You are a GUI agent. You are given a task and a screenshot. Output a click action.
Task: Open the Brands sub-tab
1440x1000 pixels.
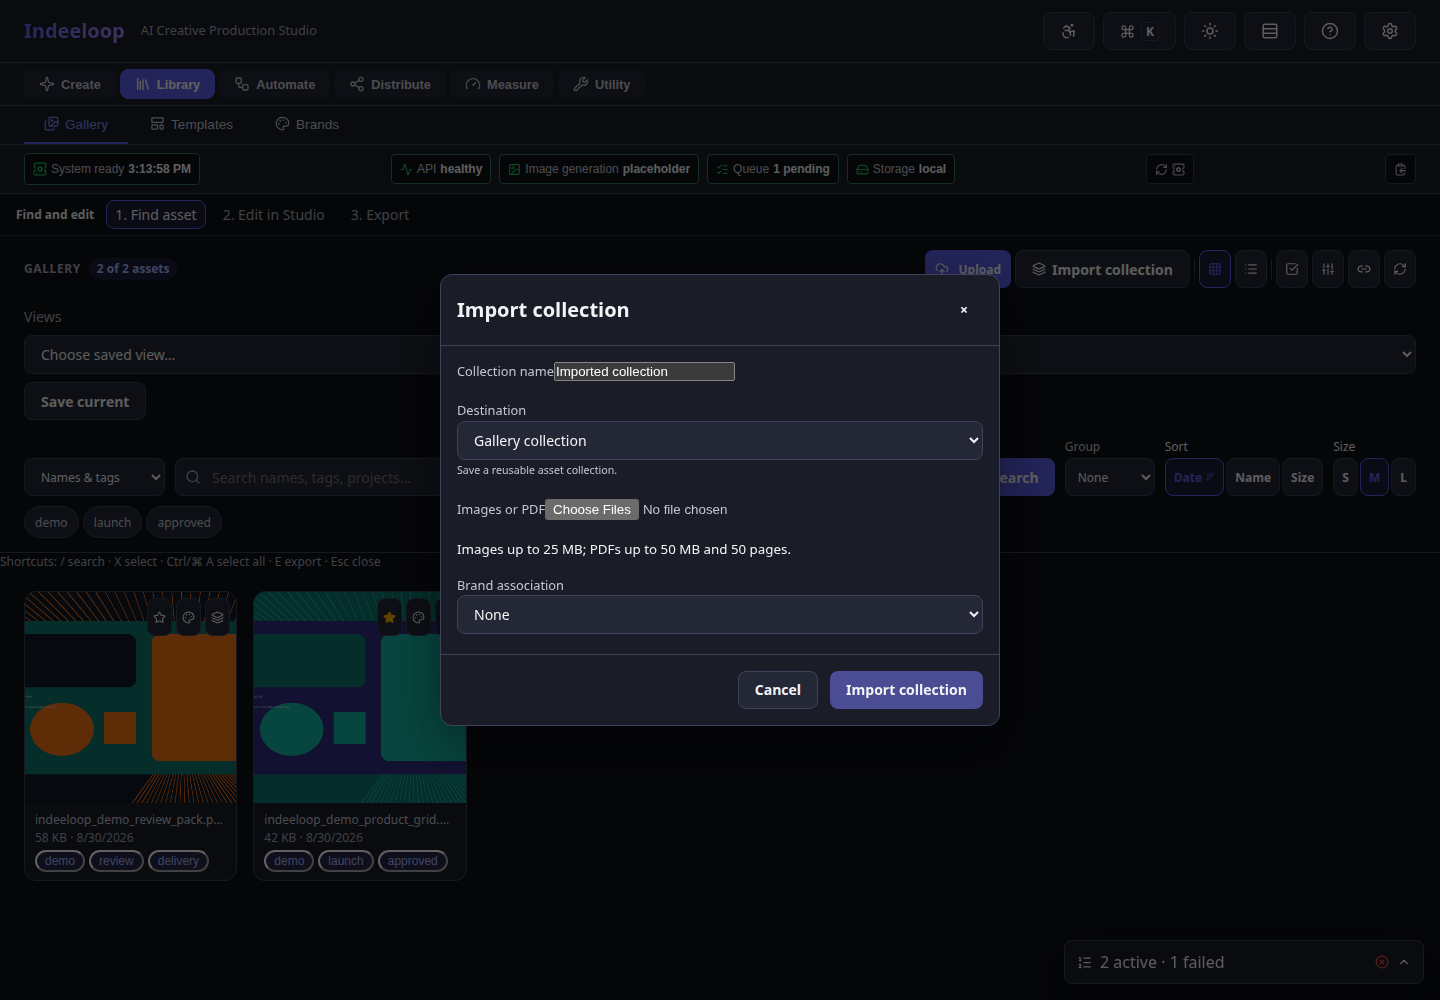(307, 124)
